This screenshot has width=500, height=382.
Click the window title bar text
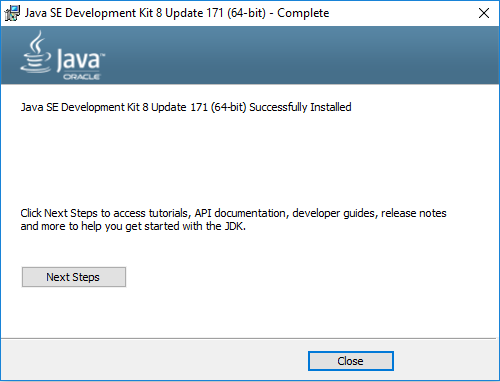point(177,13)
